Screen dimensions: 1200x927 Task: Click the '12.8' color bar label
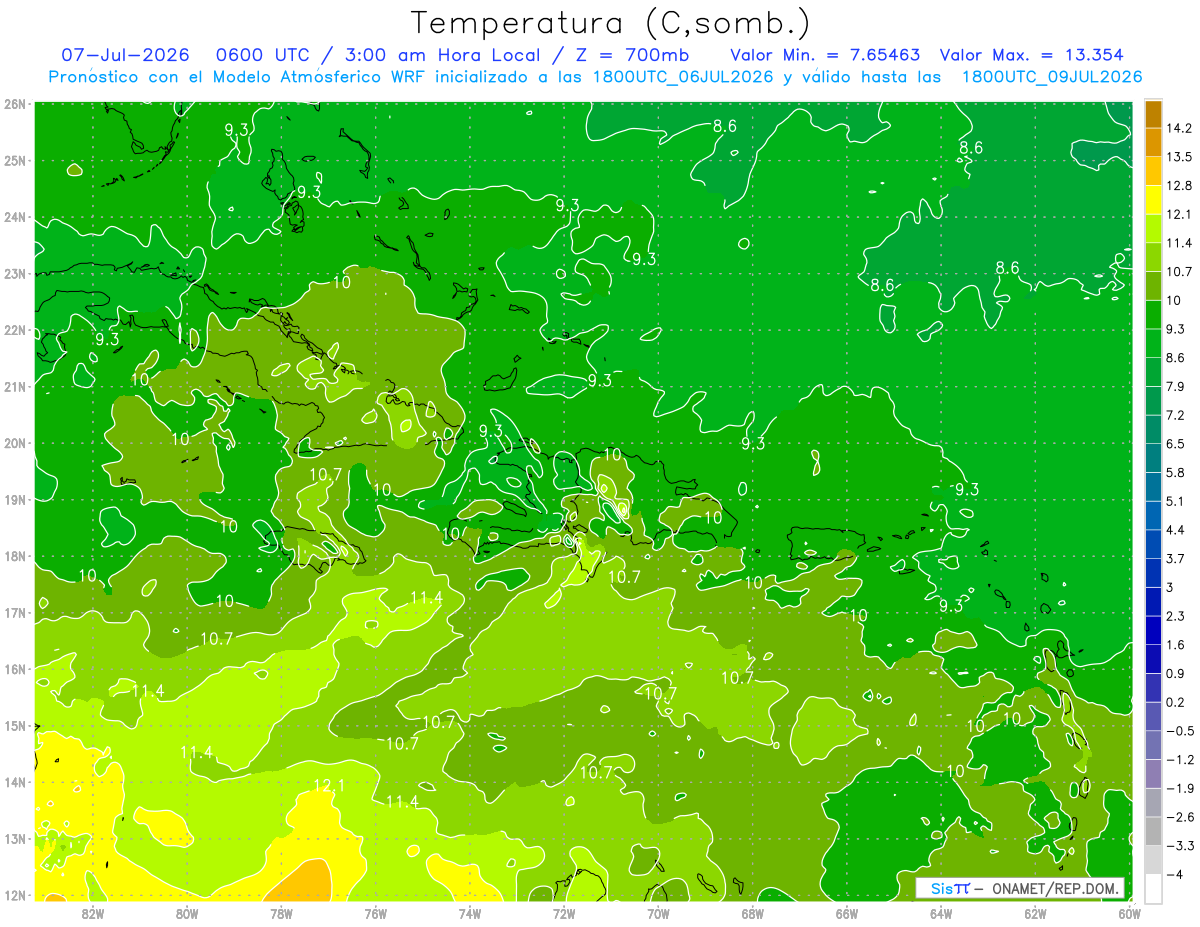click(x=1179, y=185)
